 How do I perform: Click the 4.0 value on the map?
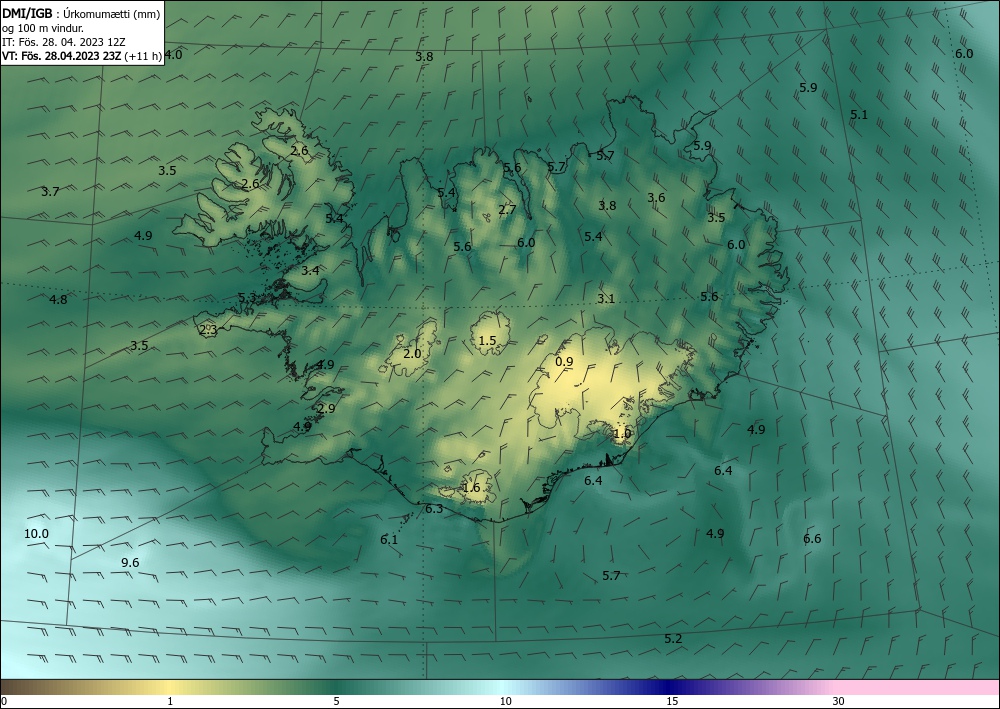click(173, 55)
